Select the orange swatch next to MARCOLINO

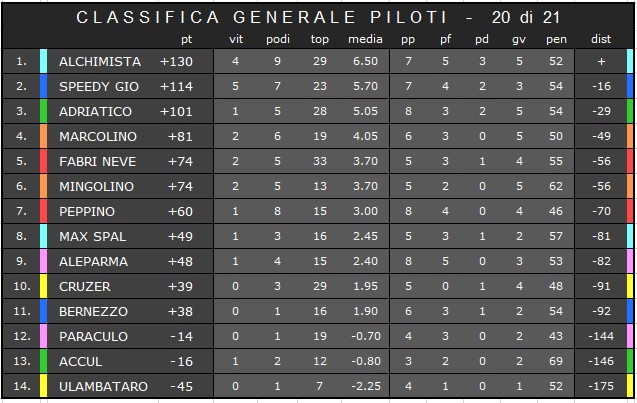[x=43, y=136]
